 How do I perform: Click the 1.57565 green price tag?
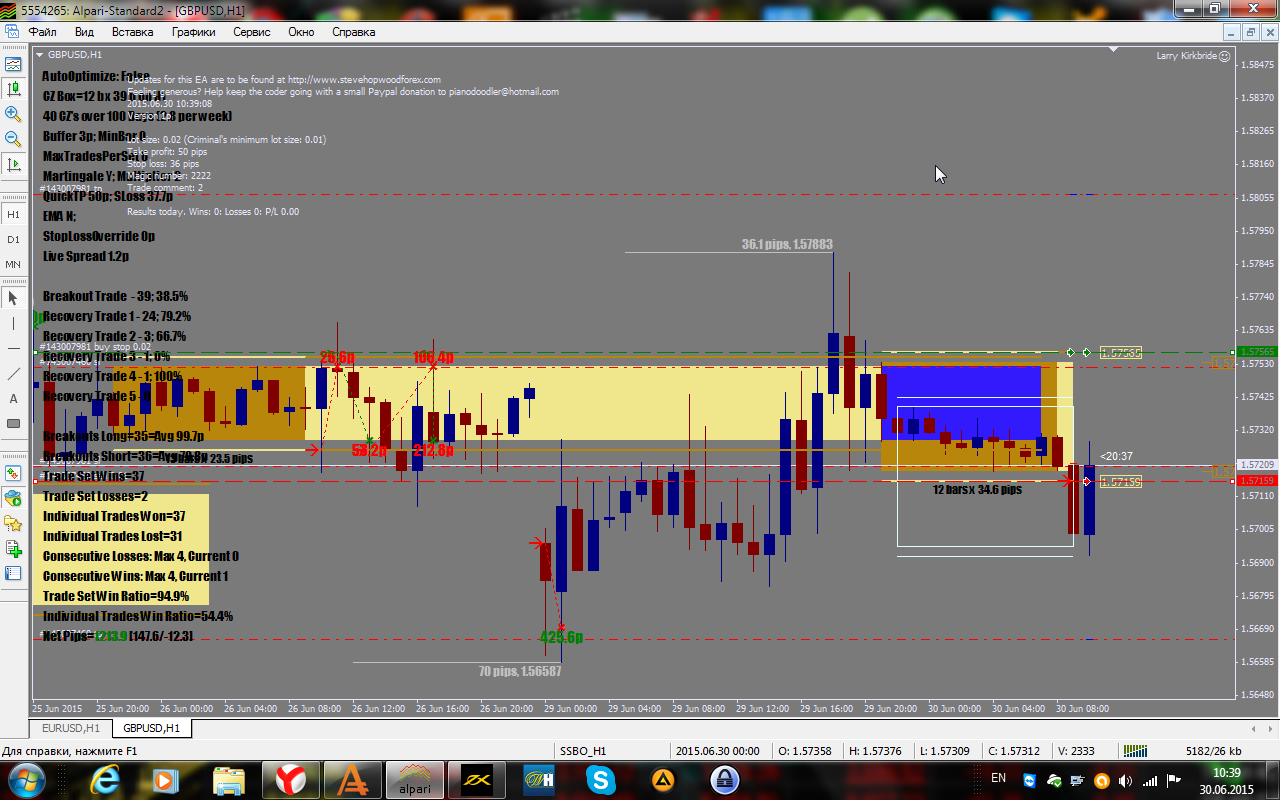(x=1257, y=352)
